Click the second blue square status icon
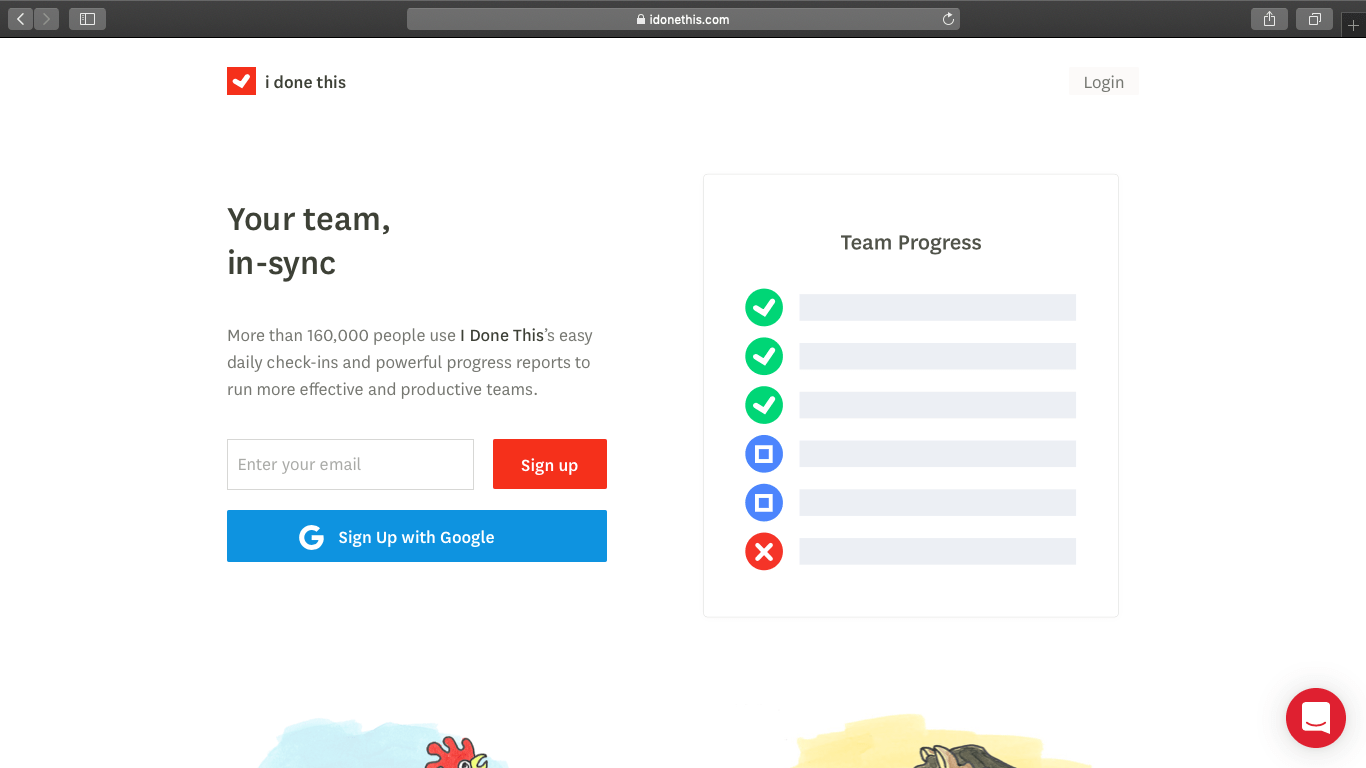Screen dimensions: 1366x768 (764, 502)
